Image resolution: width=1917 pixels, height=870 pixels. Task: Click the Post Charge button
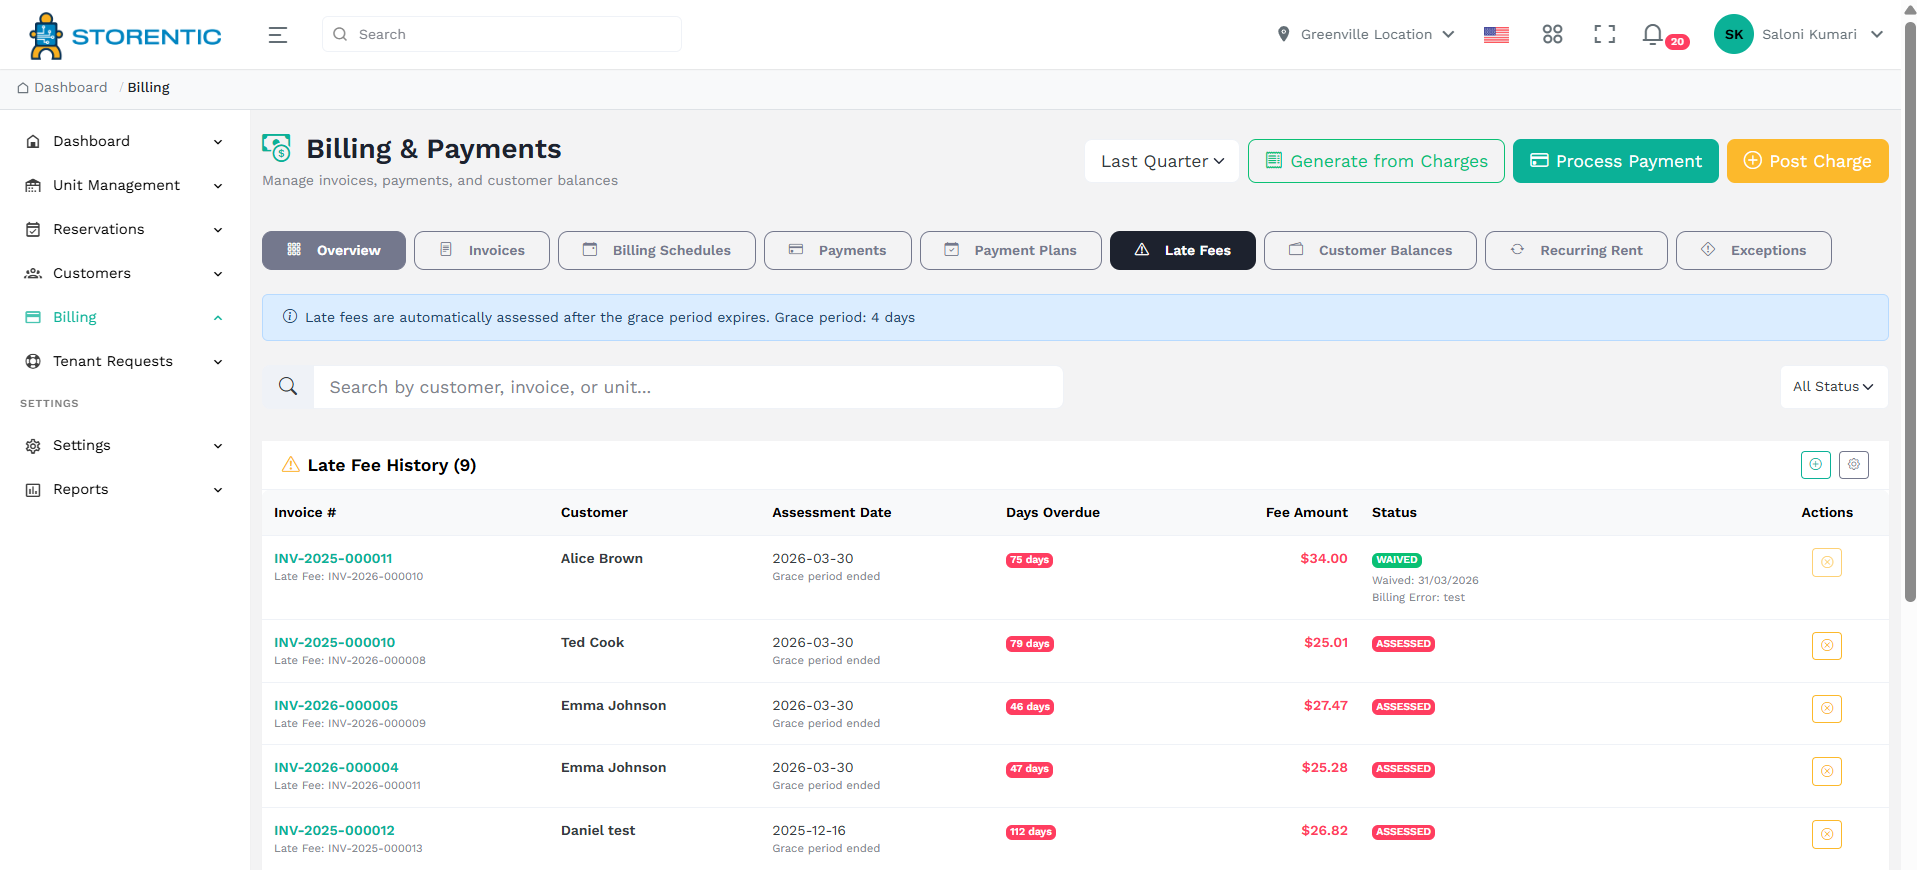[1808, 161]
